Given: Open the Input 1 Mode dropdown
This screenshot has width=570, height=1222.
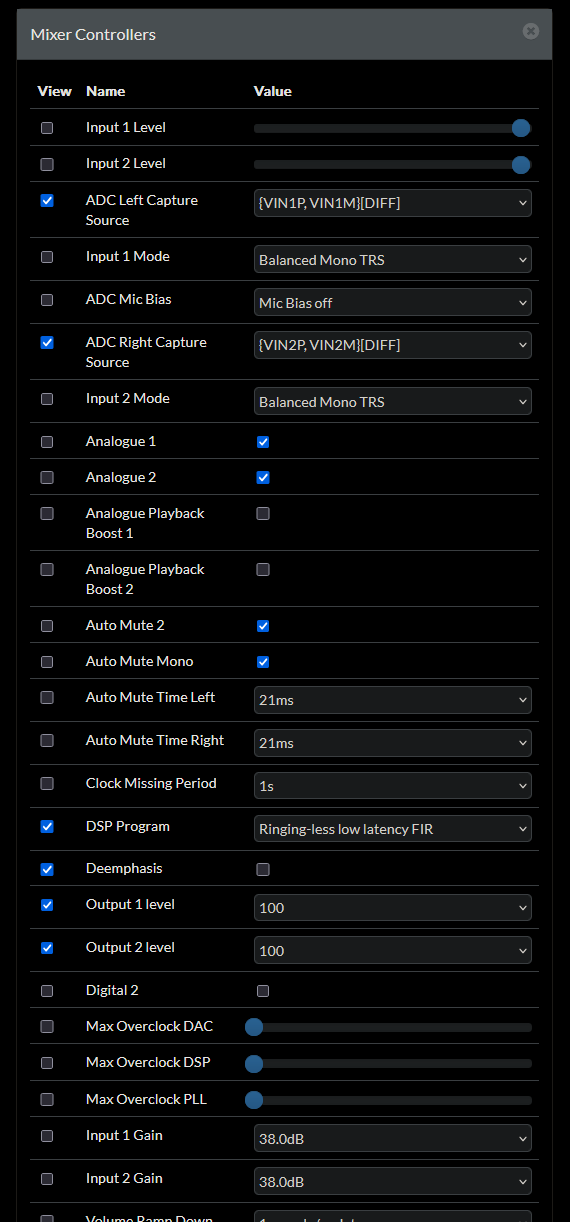Looking at the screenshot, I should tap(393, 259).
